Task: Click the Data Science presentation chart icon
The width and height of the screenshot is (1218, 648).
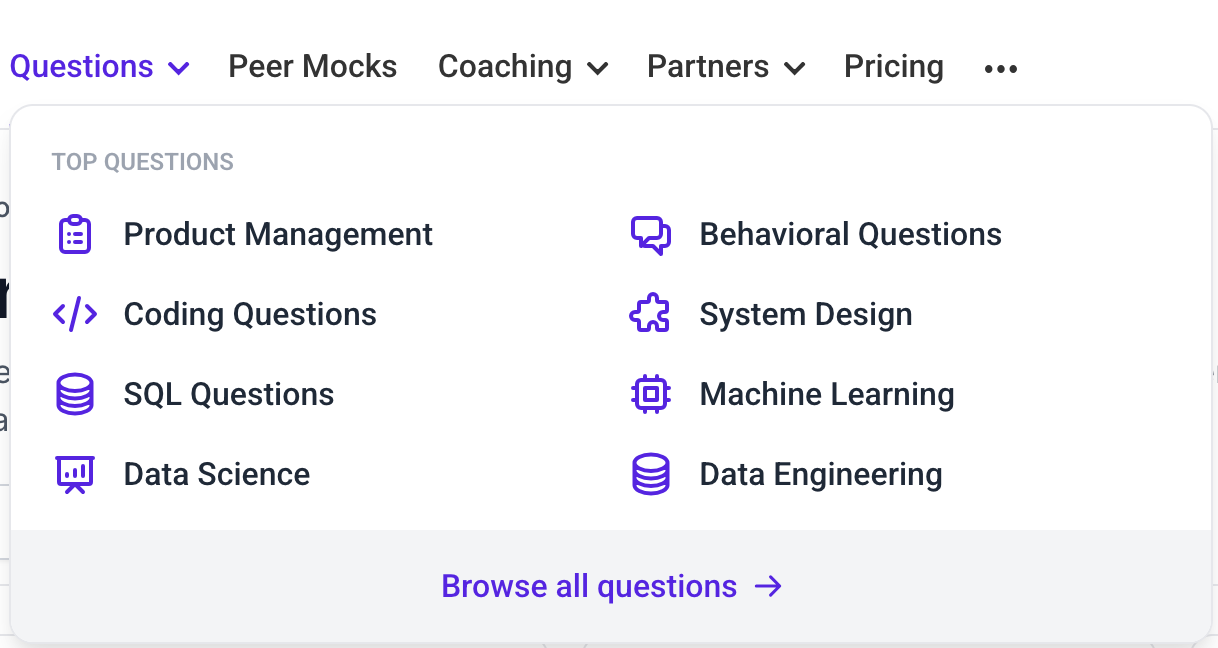Action: [75, 474]
